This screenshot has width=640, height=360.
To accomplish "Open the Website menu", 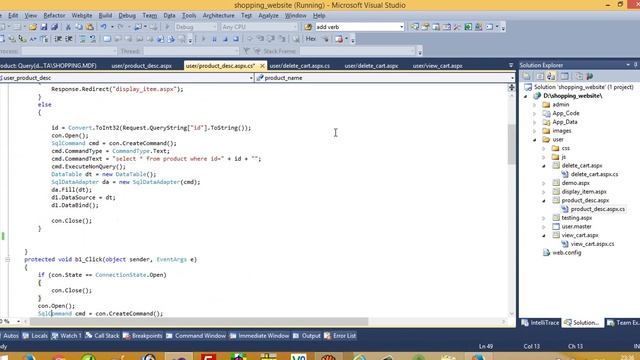I will coord(82,16).
